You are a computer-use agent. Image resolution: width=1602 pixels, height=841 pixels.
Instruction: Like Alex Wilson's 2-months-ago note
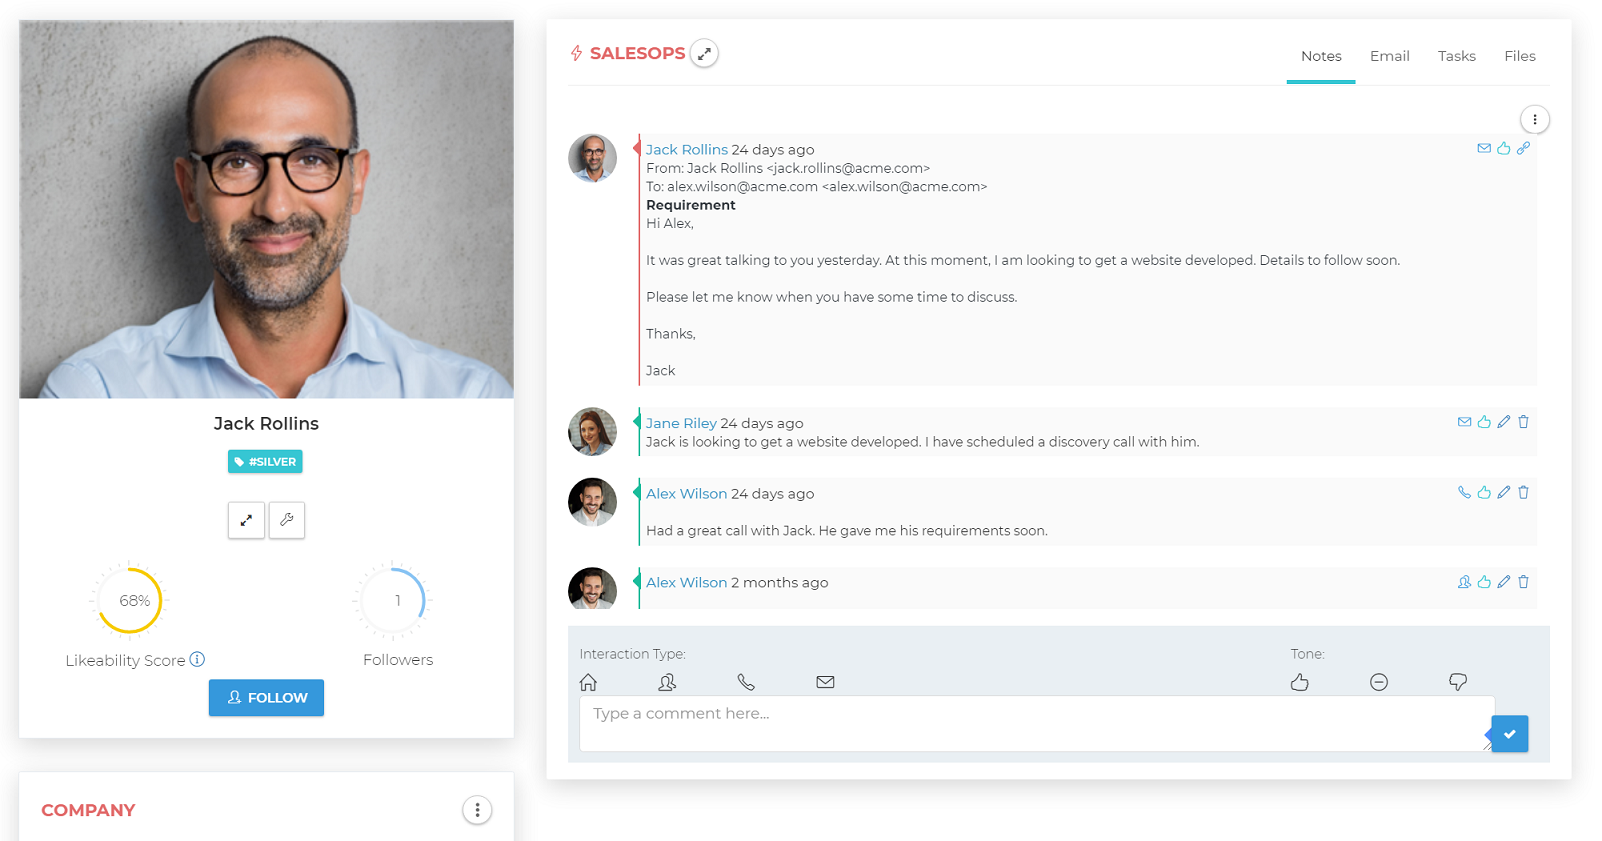1484,582
